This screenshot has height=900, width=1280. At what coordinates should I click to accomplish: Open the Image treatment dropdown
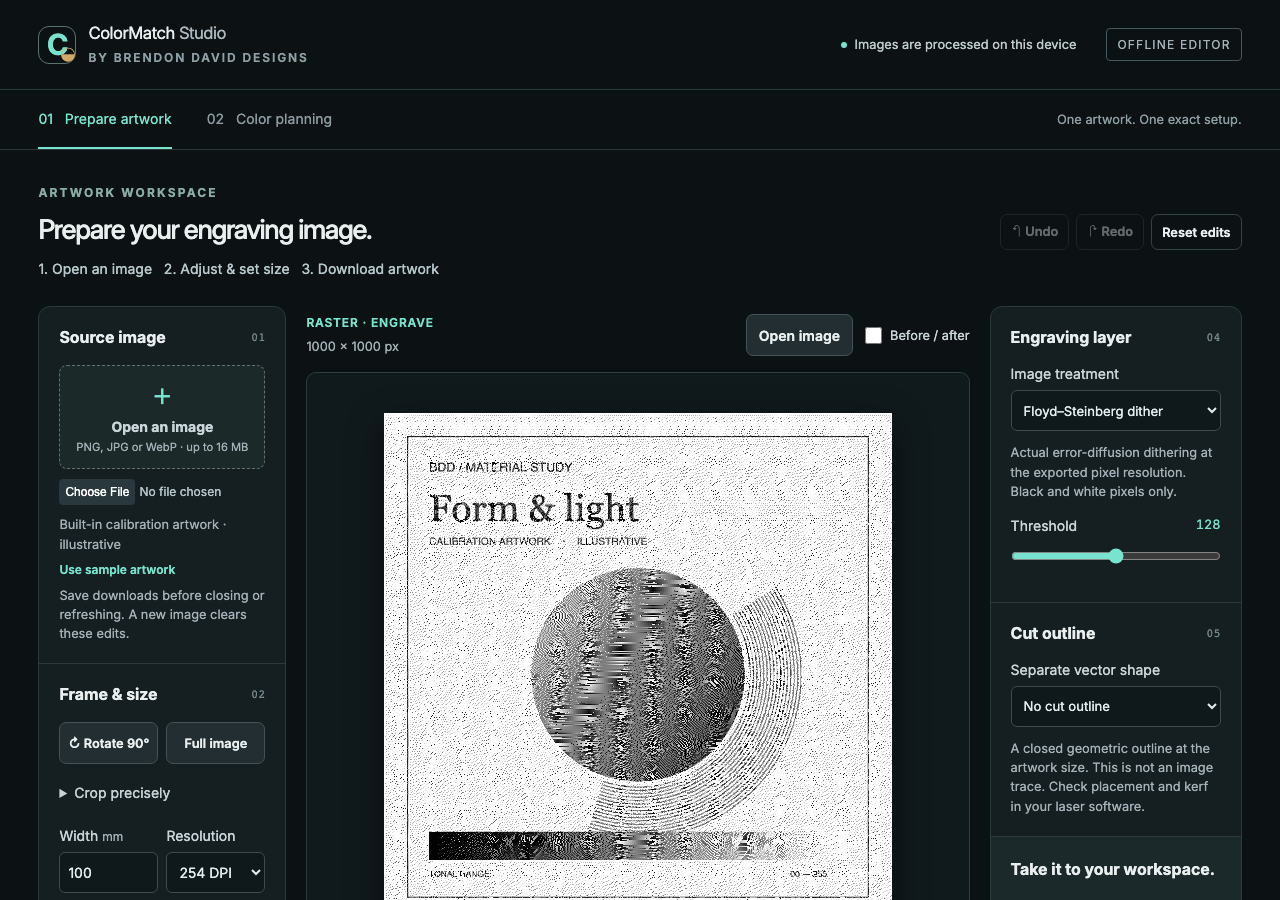1116,410
